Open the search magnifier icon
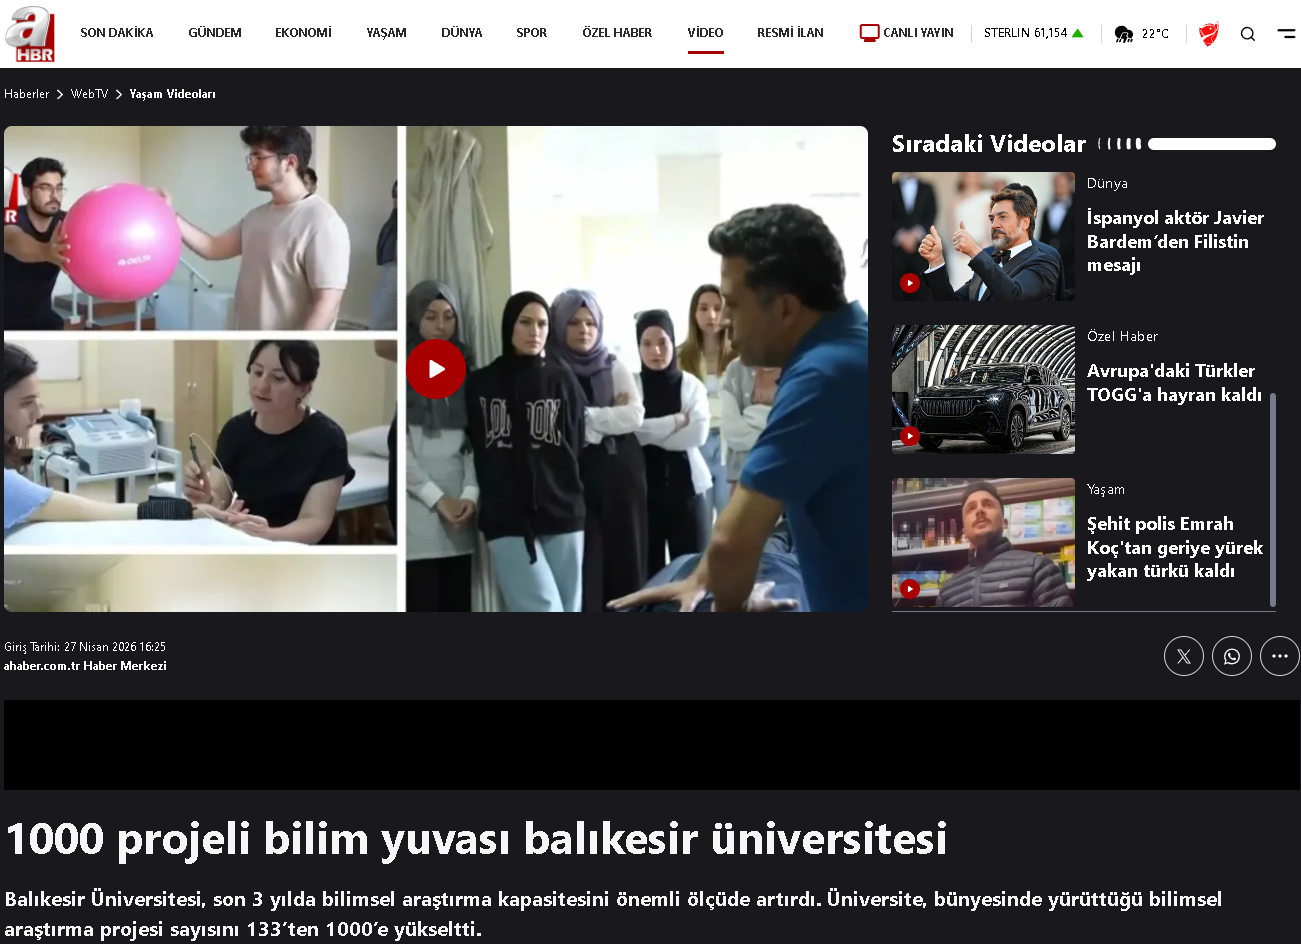Image resolution: width=1301 pixels, height=944 pixels. [x=1248, y=34]
